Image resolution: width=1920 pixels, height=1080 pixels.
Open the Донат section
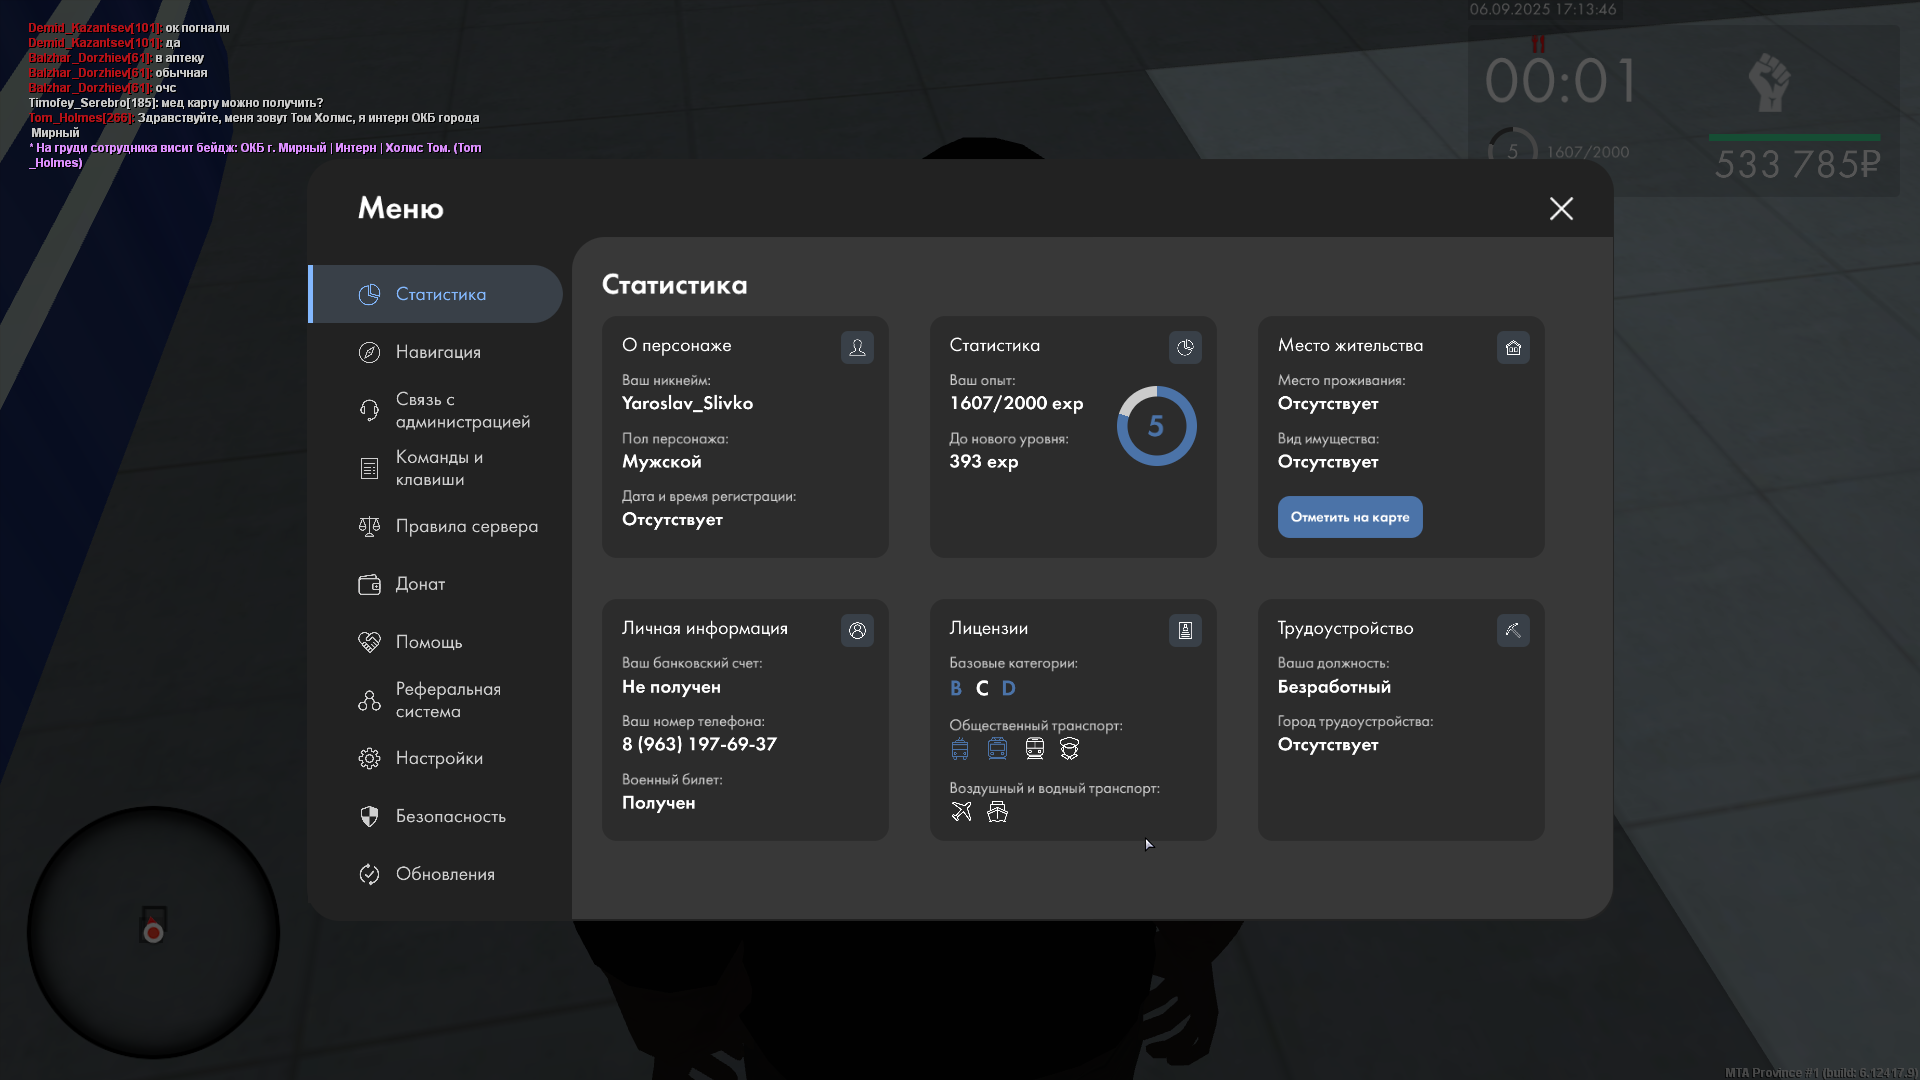[x=436, y=584]
